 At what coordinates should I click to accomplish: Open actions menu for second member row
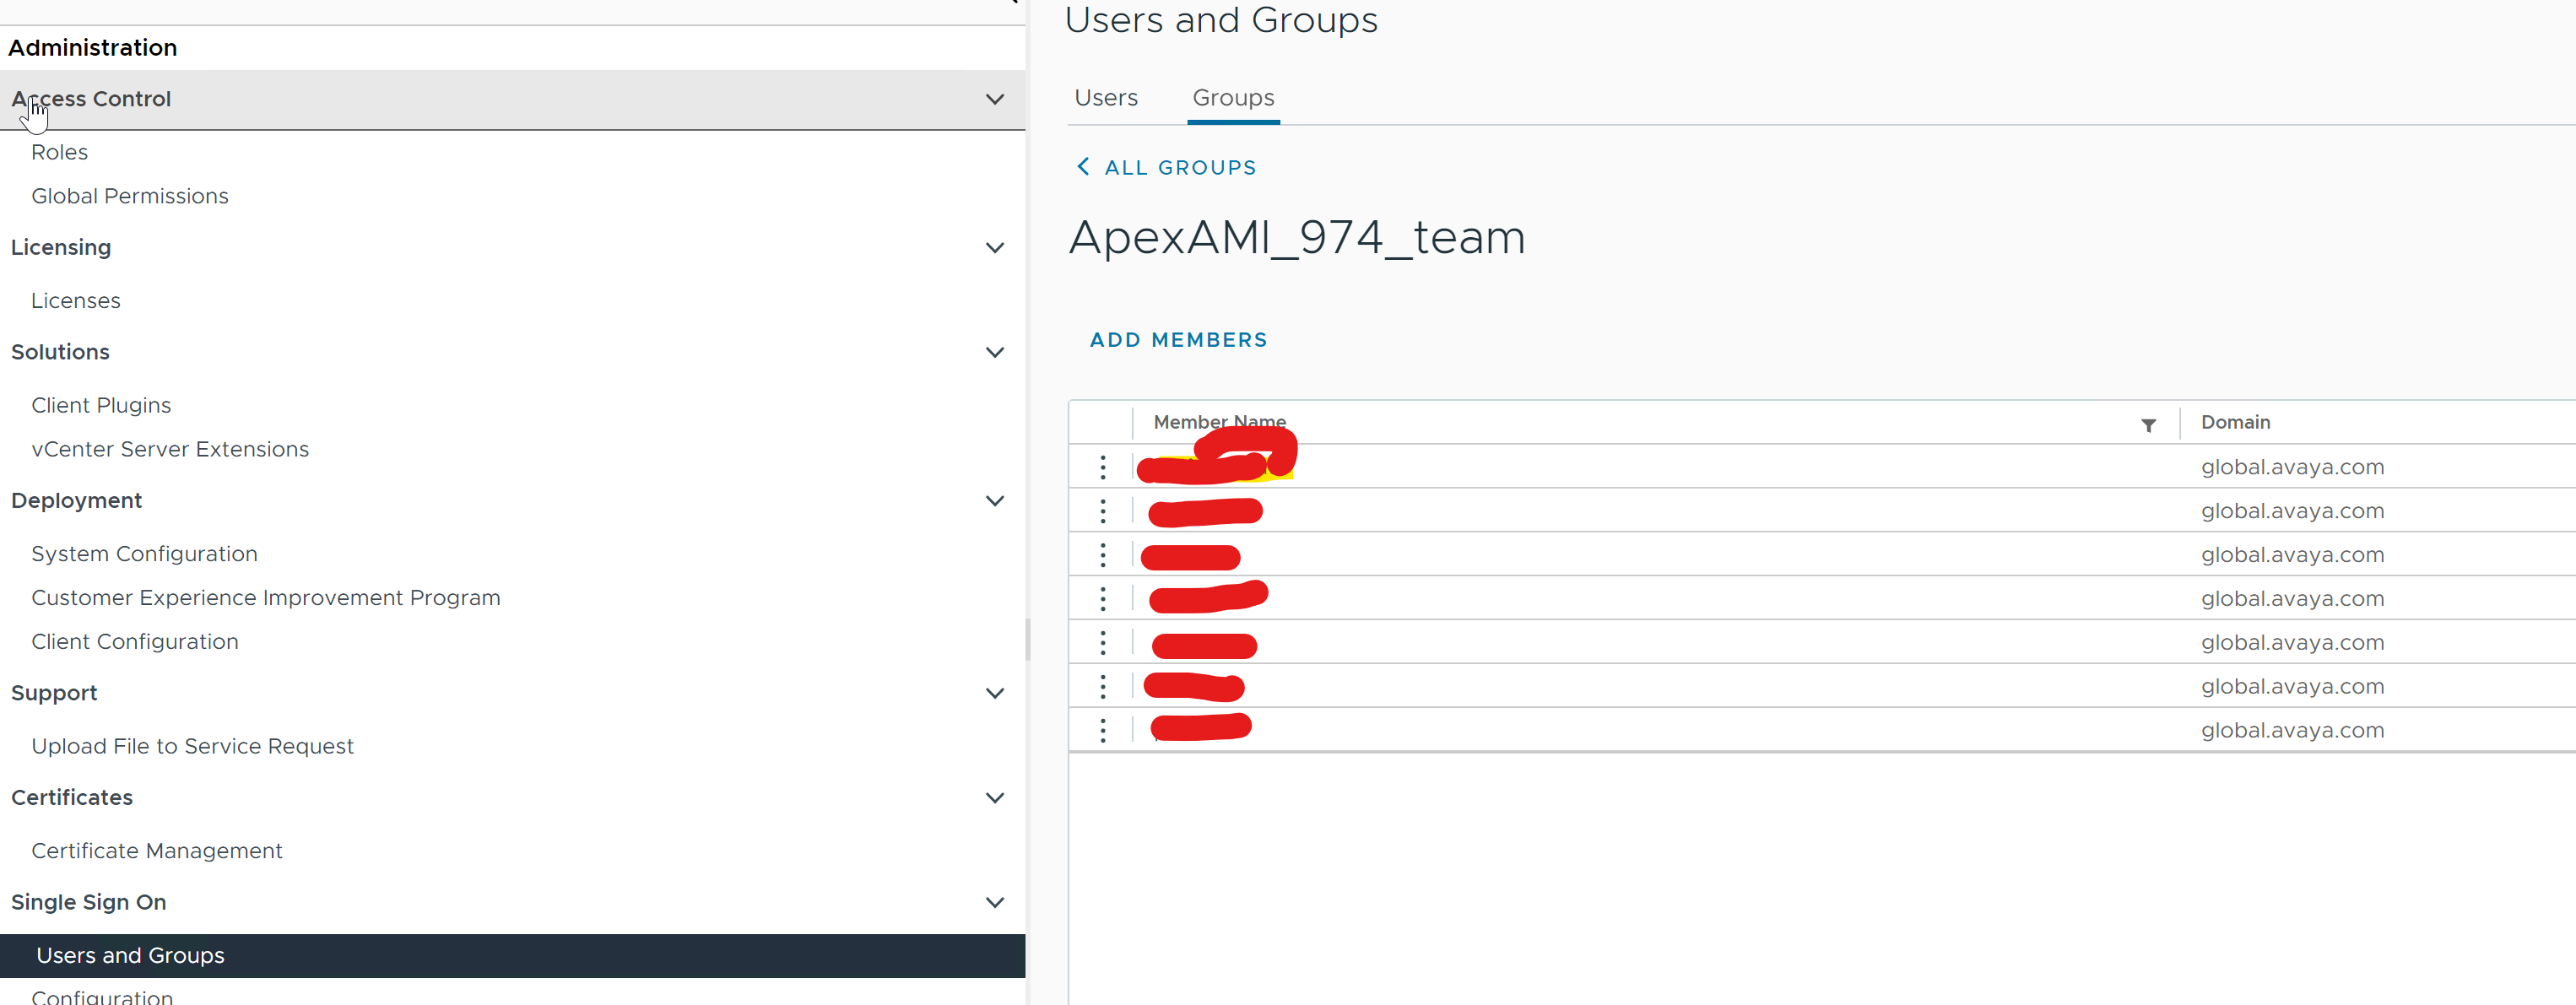pos(1102,510)
